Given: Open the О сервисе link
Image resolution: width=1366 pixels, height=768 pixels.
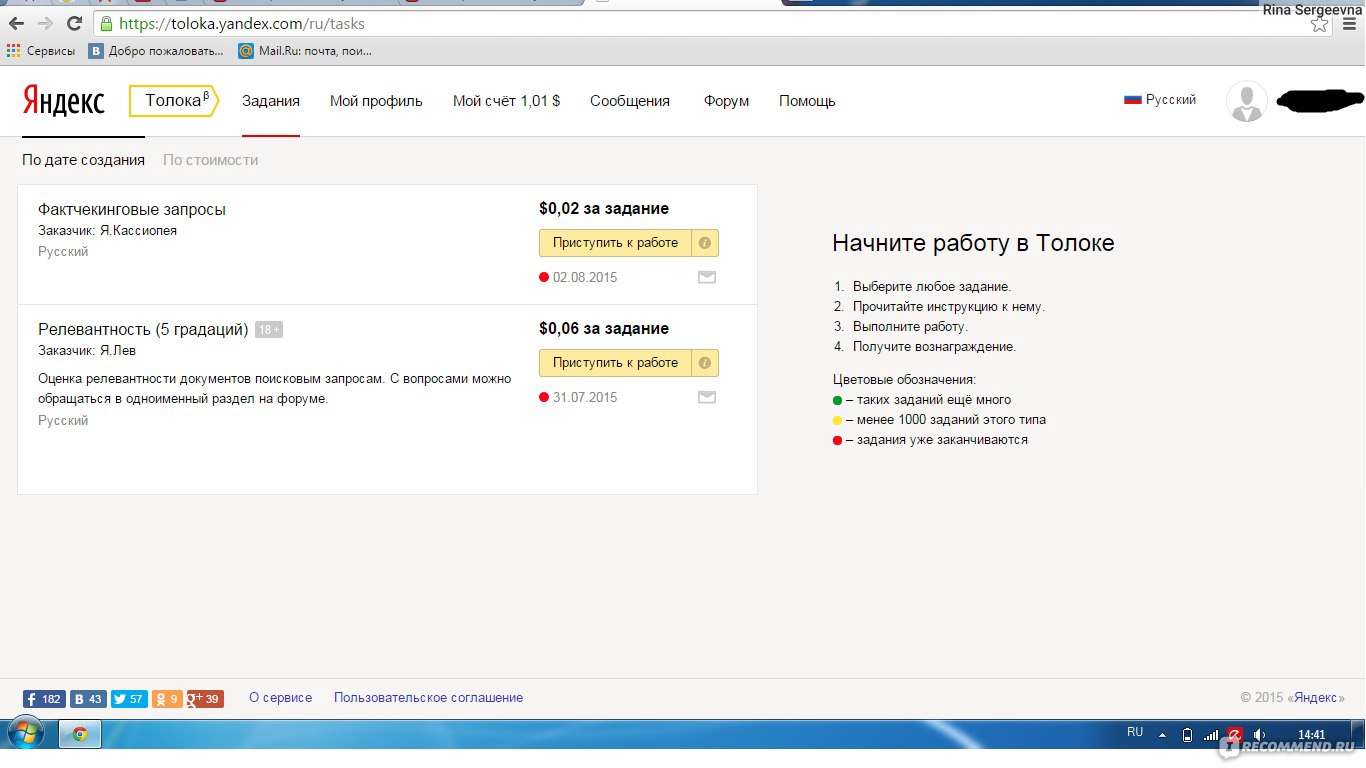Looking at the screenshot, I should tap(280, 698).
